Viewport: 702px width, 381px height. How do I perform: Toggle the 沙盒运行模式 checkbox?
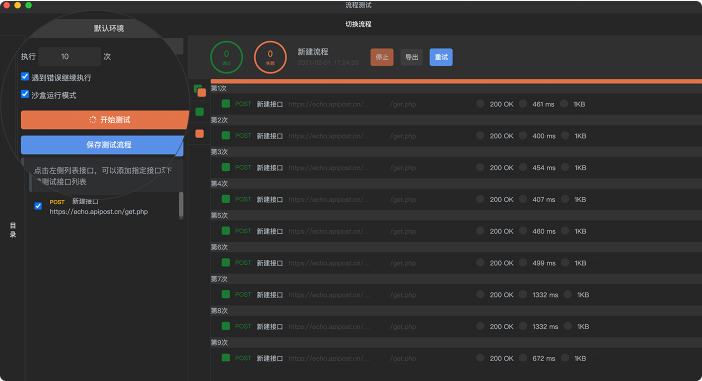(x=25, y=94)
